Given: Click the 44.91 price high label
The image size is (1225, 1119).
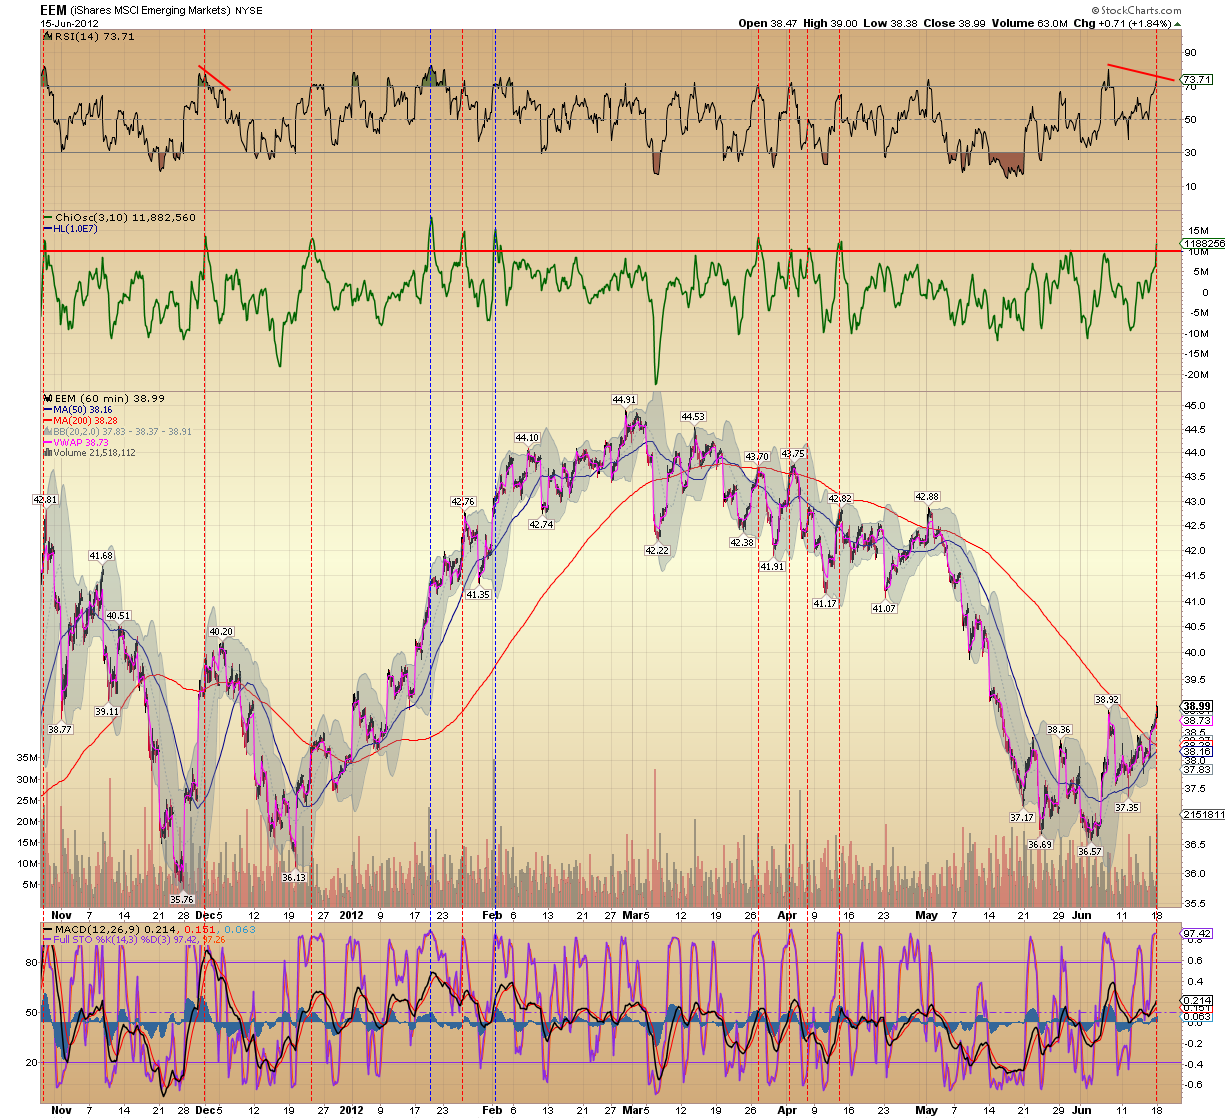Looking at the screenshot, I should coord(625,400).
